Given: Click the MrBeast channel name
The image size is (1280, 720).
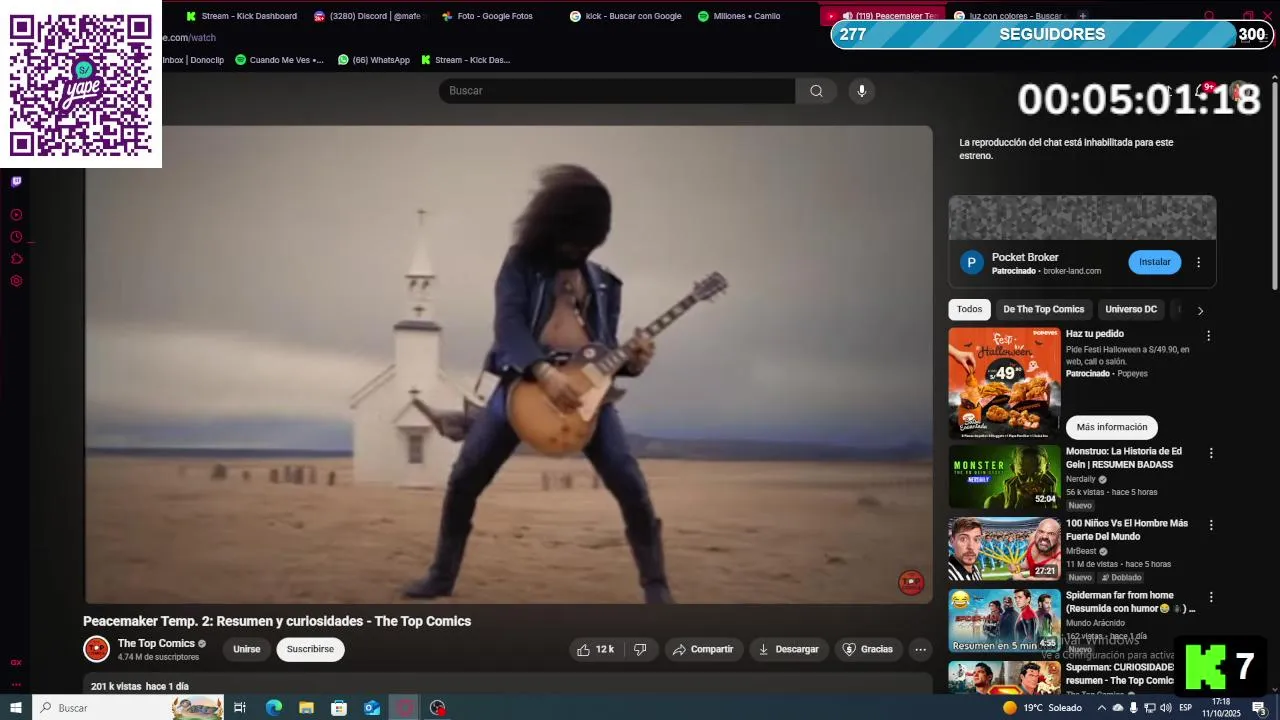Looking at the screenshot, I should [x=1081, y=551].
